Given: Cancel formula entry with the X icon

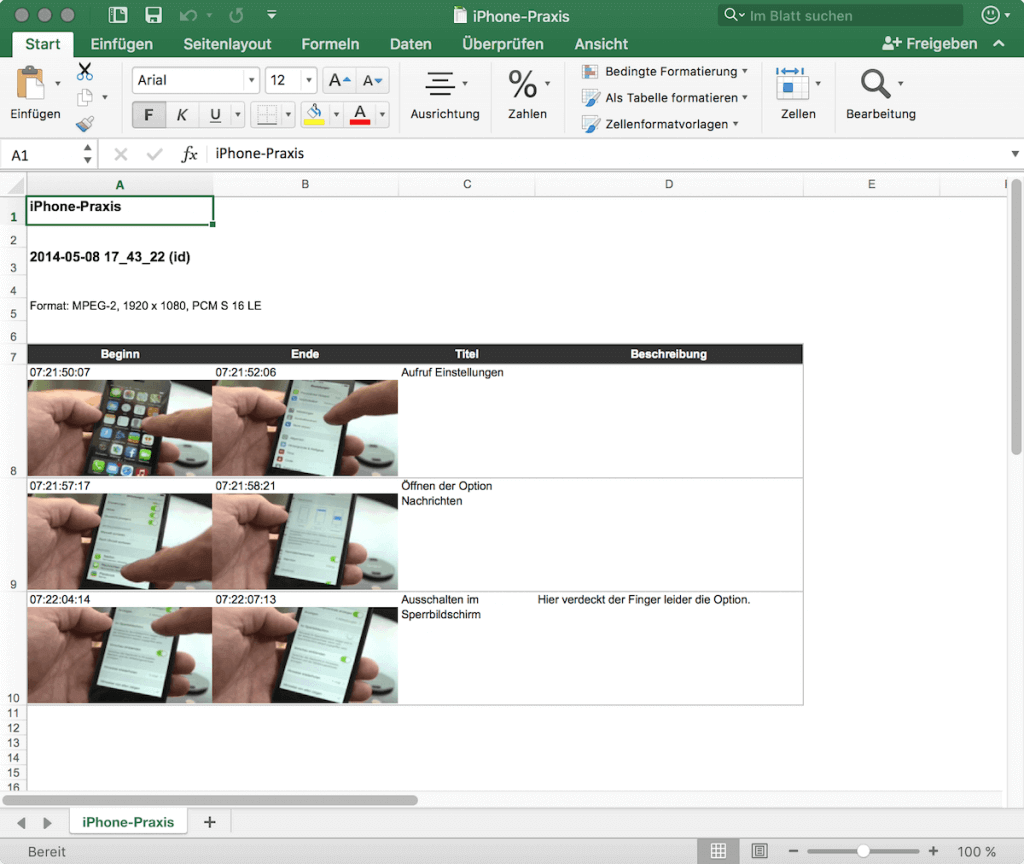Looking at the screenshot, I should coord(121,154).
